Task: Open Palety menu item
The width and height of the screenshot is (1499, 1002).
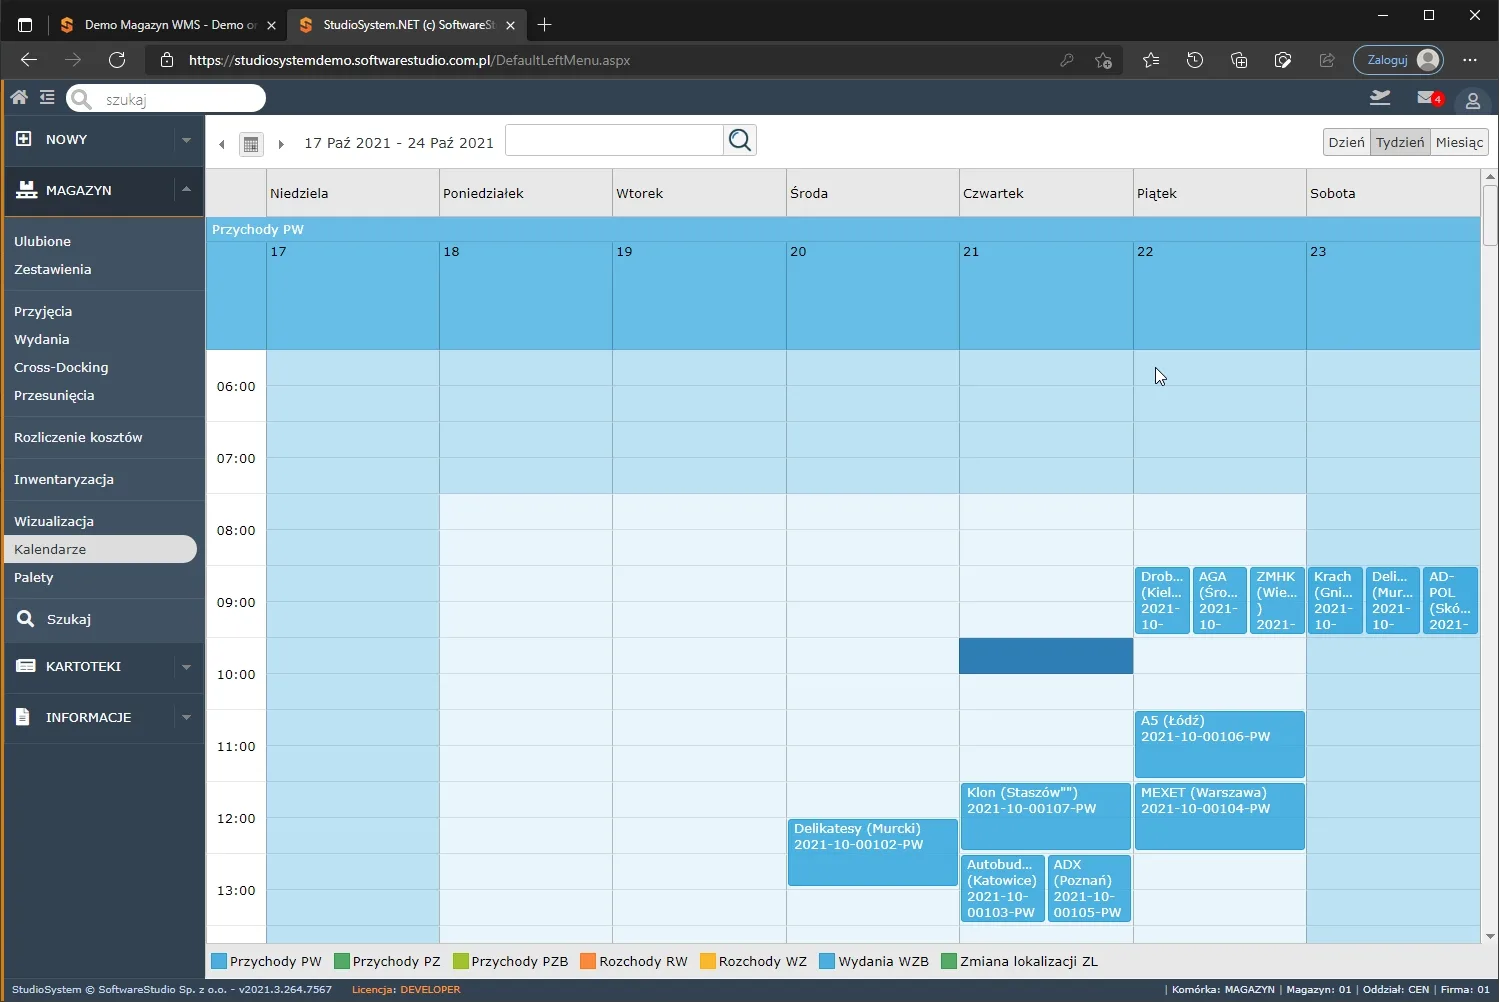Action: click(34, 577)
